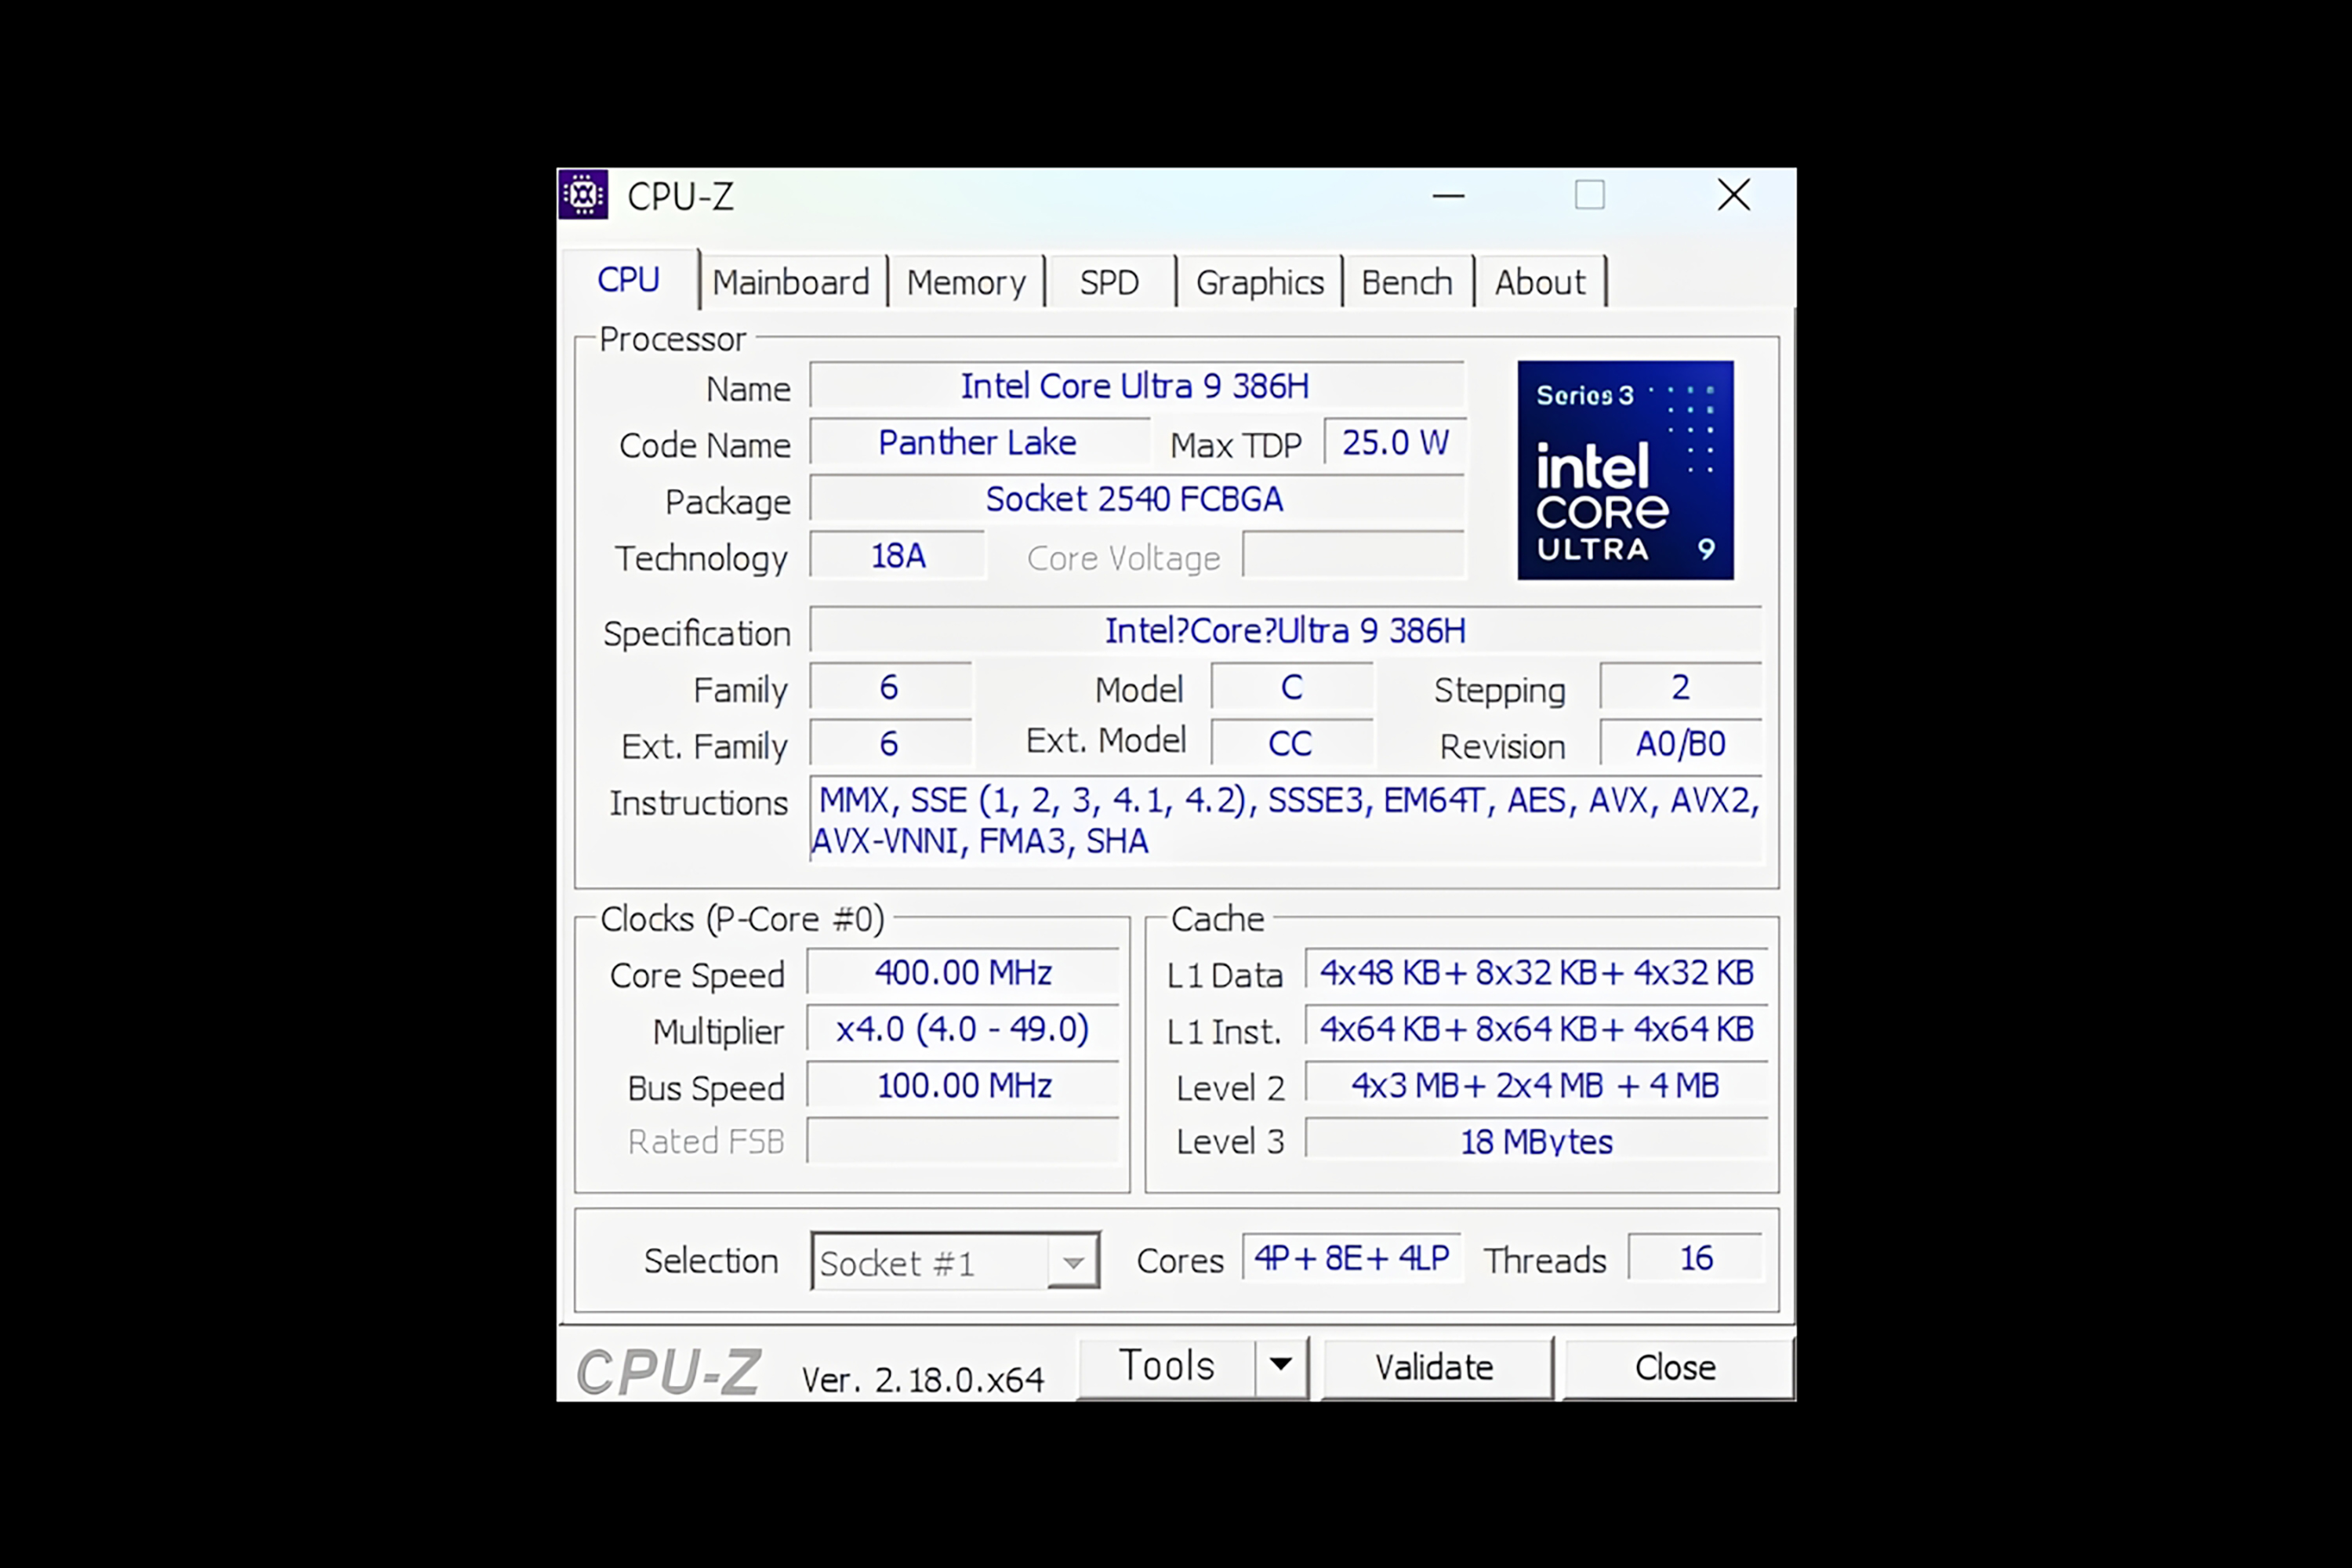Expand the Socket #1 selection combo box
Image resolution: width=2352 pixels, height=1568 pixels.
(1073, 1262)
